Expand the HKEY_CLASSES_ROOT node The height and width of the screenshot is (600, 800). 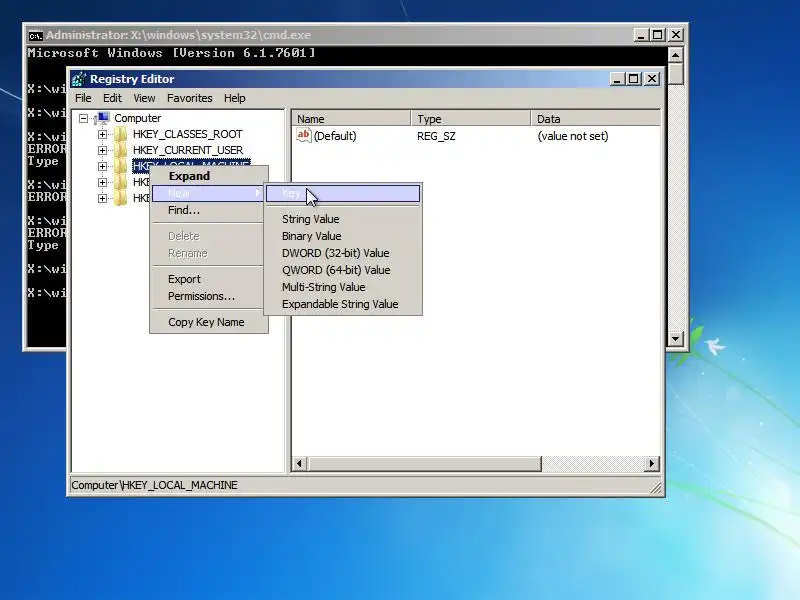[102, 134]
